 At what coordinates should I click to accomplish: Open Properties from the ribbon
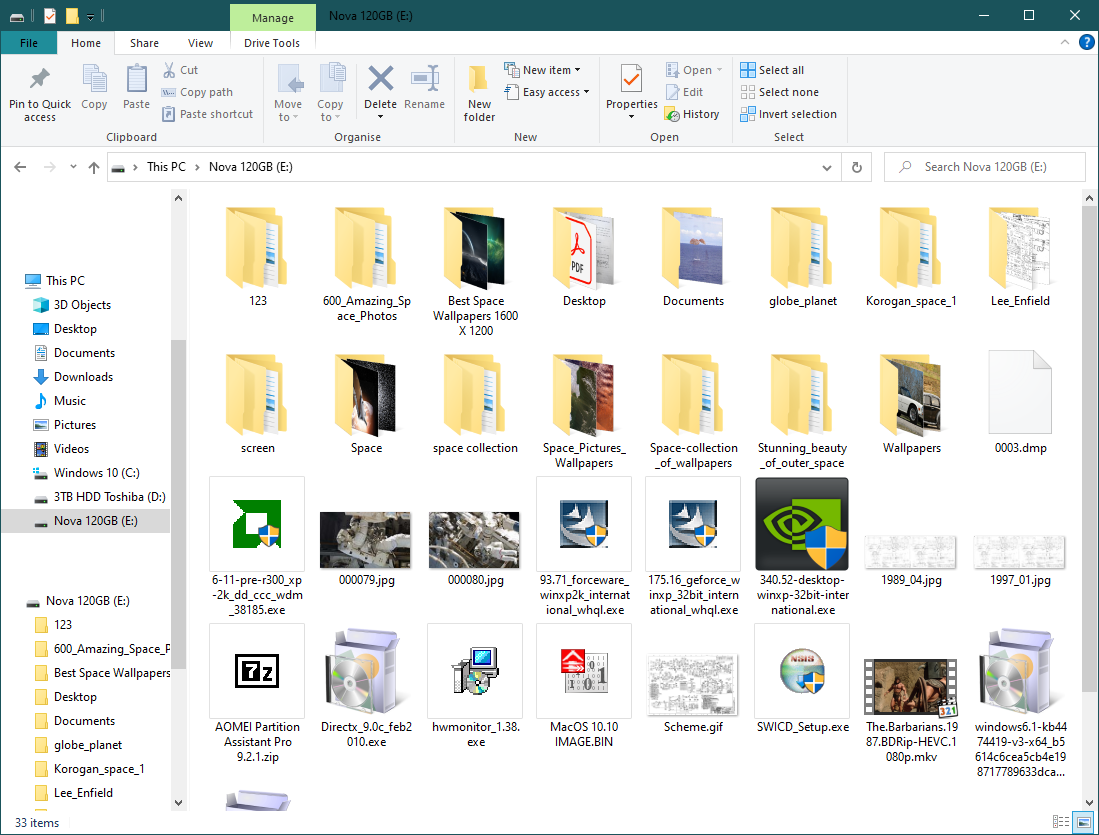pyautogui.click(x=631, y=88)
